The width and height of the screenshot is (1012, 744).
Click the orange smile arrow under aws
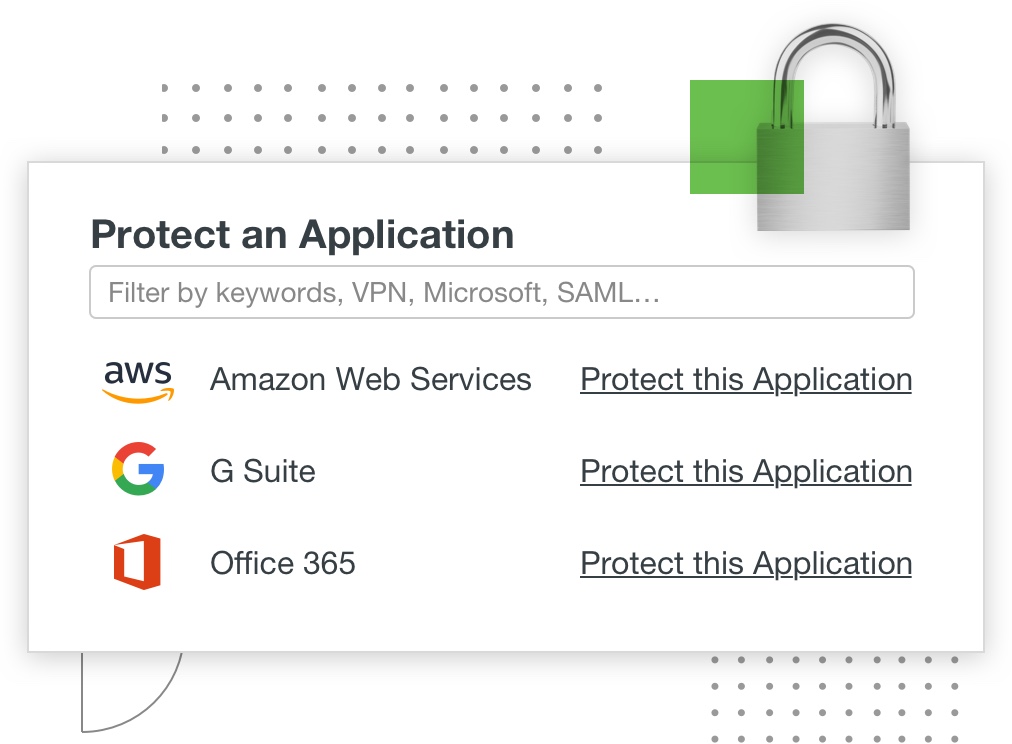tap(140, 396)
